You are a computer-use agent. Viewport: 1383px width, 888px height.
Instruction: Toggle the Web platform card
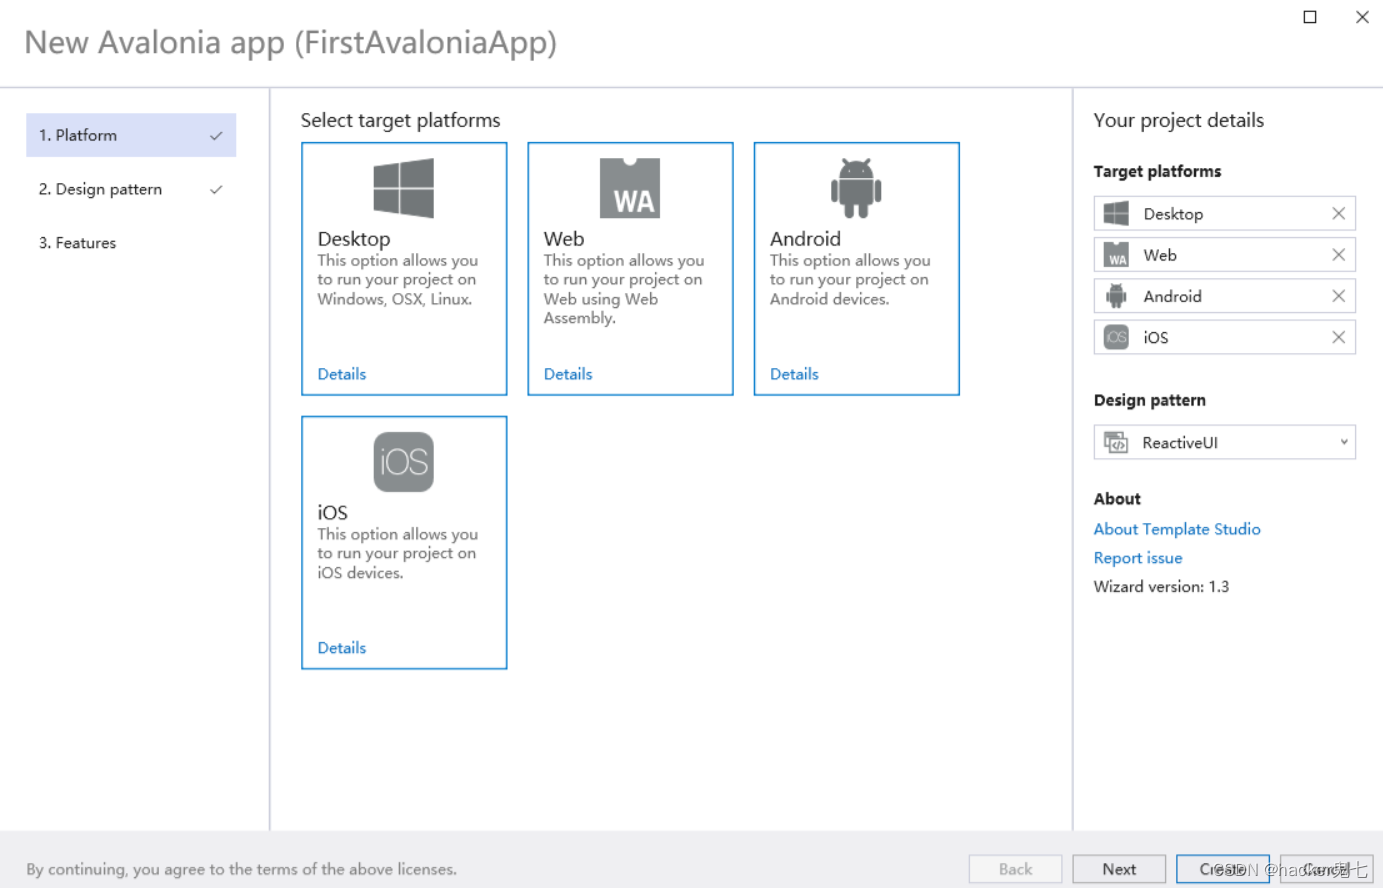point(630,268)
